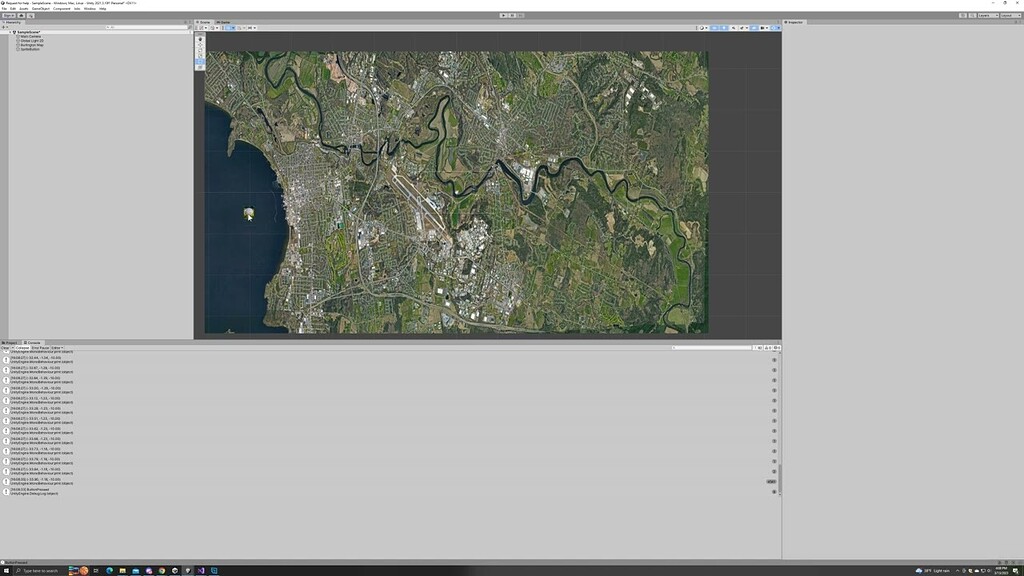
Task: Select Main Camera in the Hierarchy
Action: 30,36
